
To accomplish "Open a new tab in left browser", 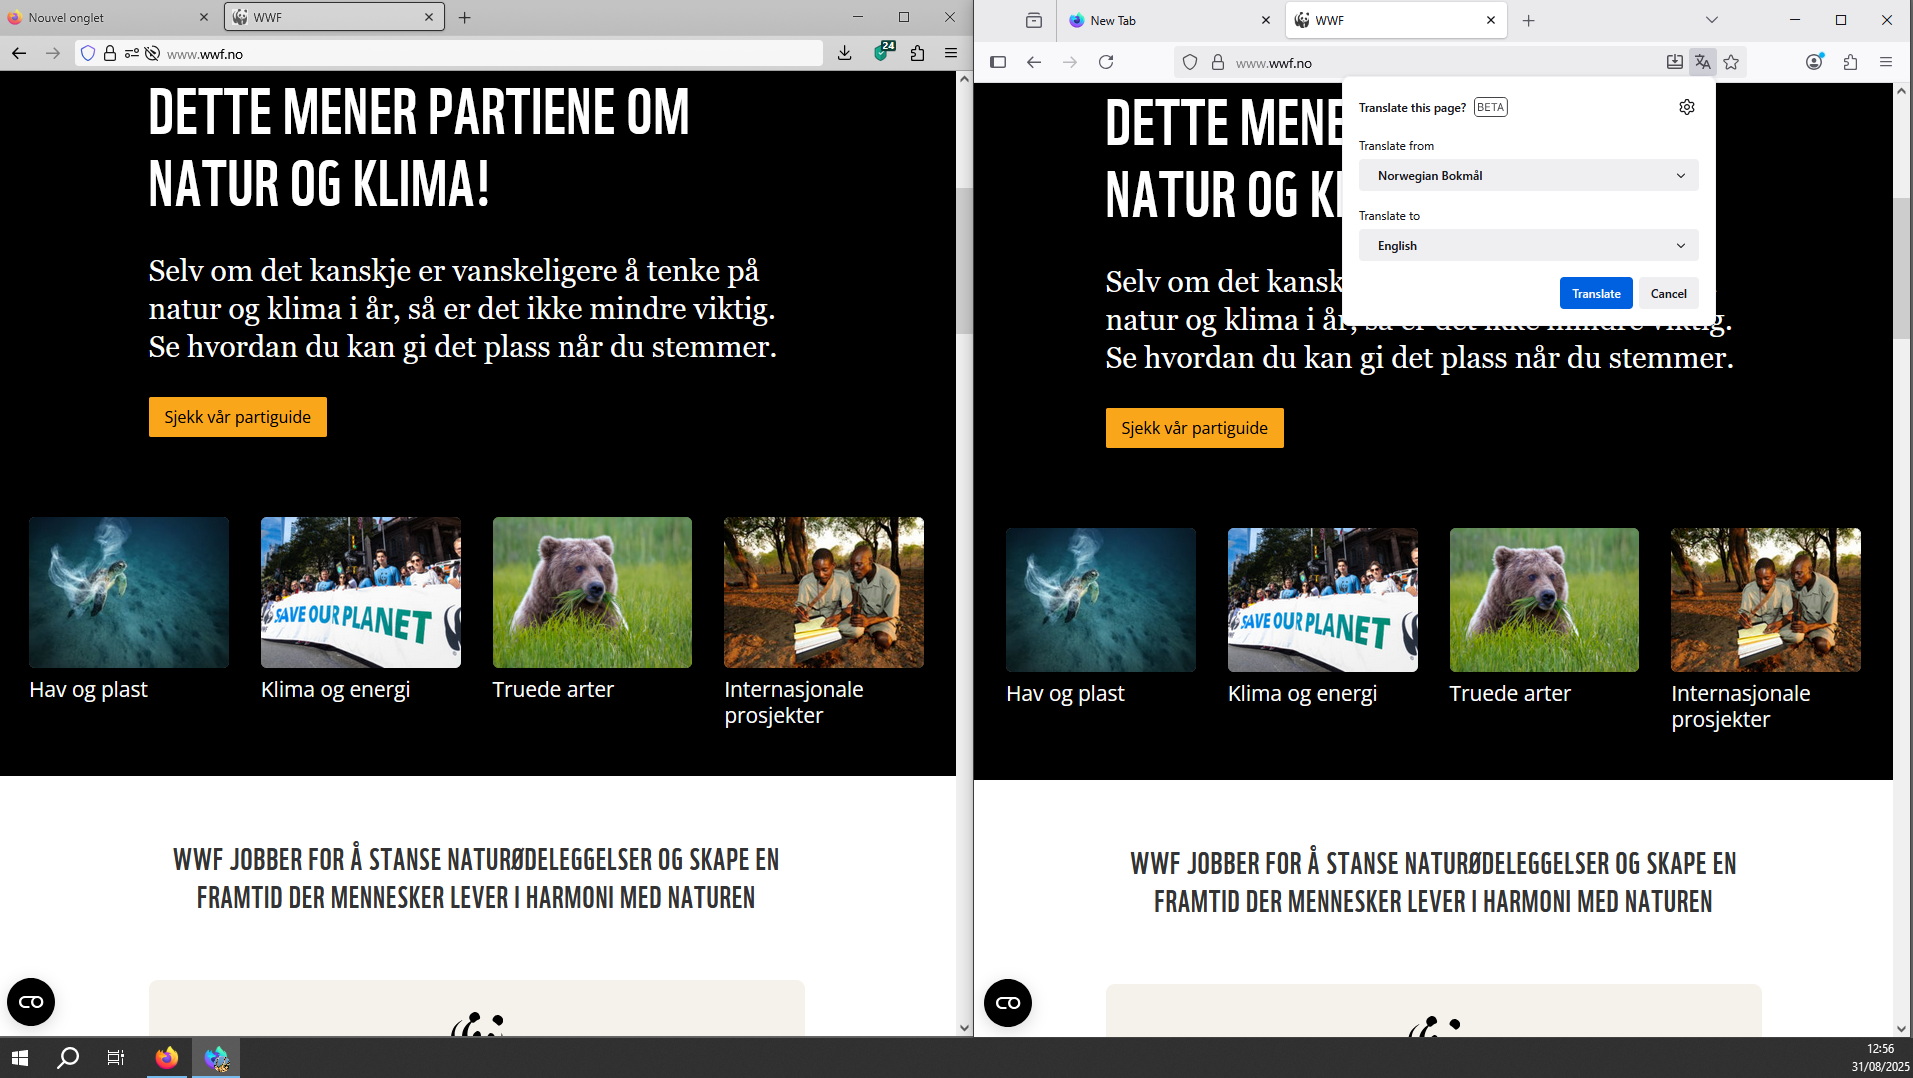I will 464,17.
